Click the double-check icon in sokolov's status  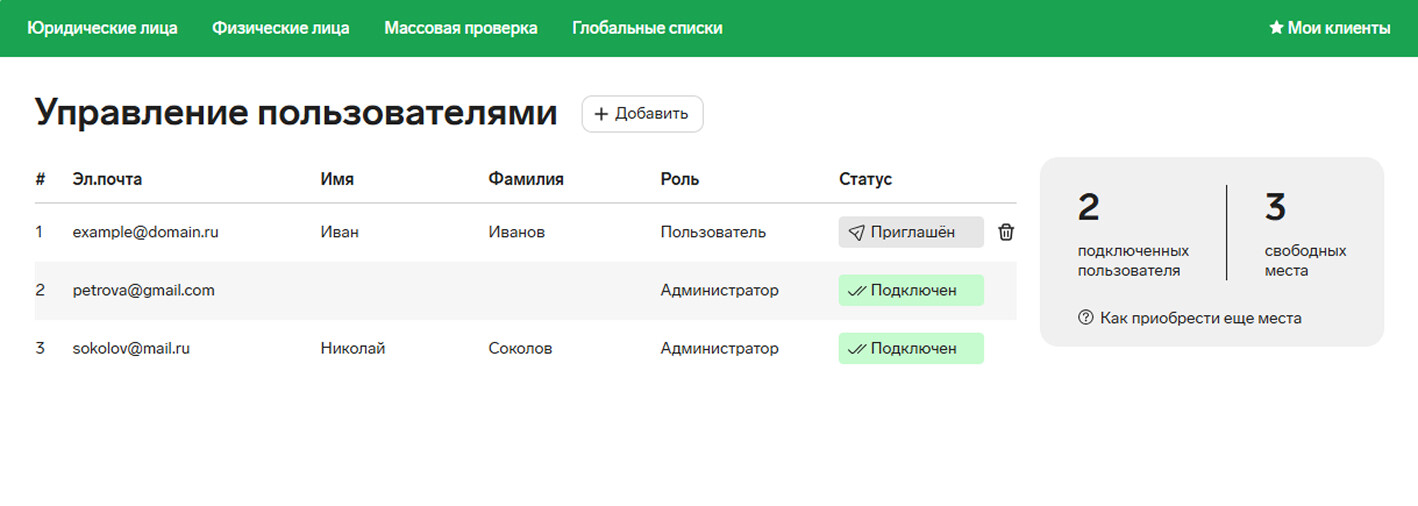click(x=856, y=349)
